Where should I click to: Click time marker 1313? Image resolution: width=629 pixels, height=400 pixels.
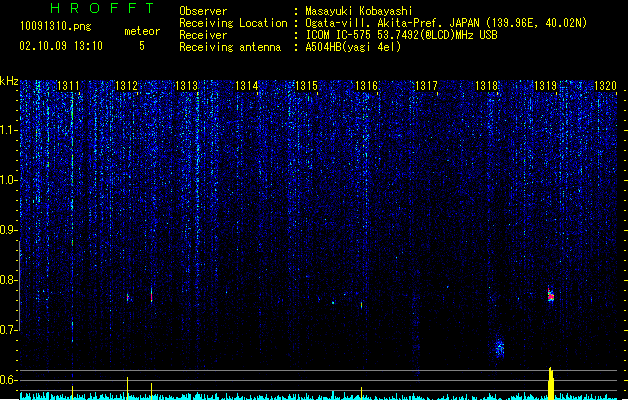(187, 86)
